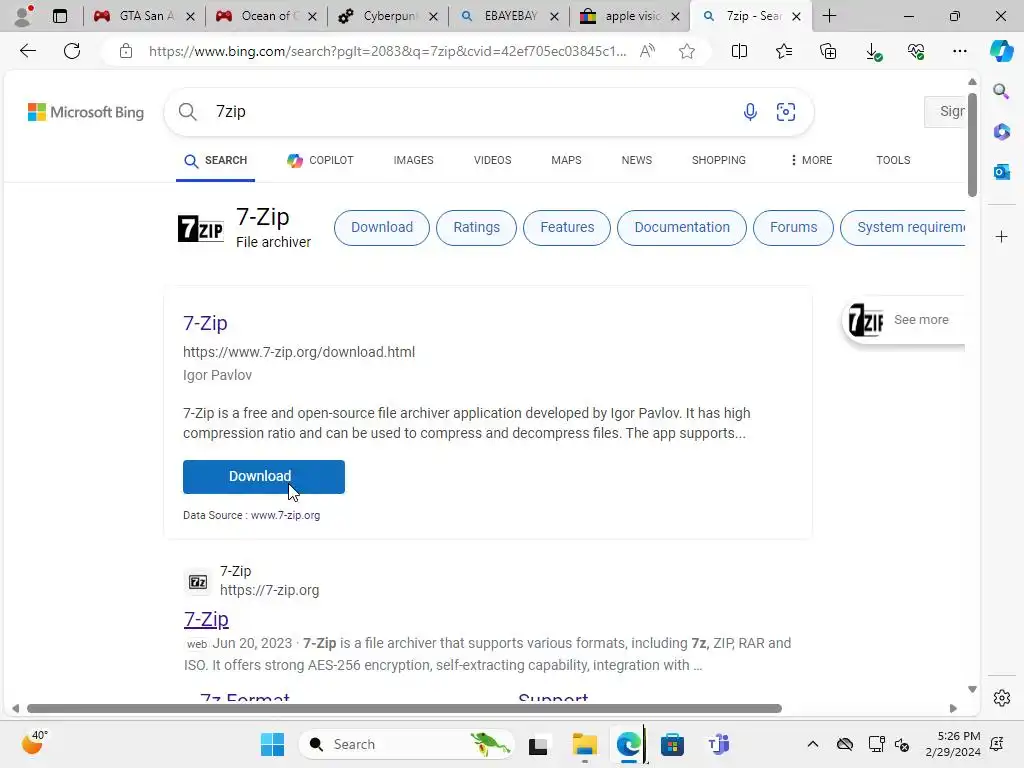Open the tab actions menu icon

tap(59, 16)
